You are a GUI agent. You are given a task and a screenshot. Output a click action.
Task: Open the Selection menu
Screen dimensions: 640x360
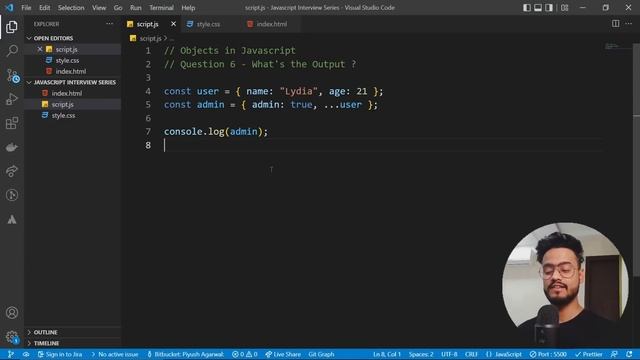click(71, 8)
